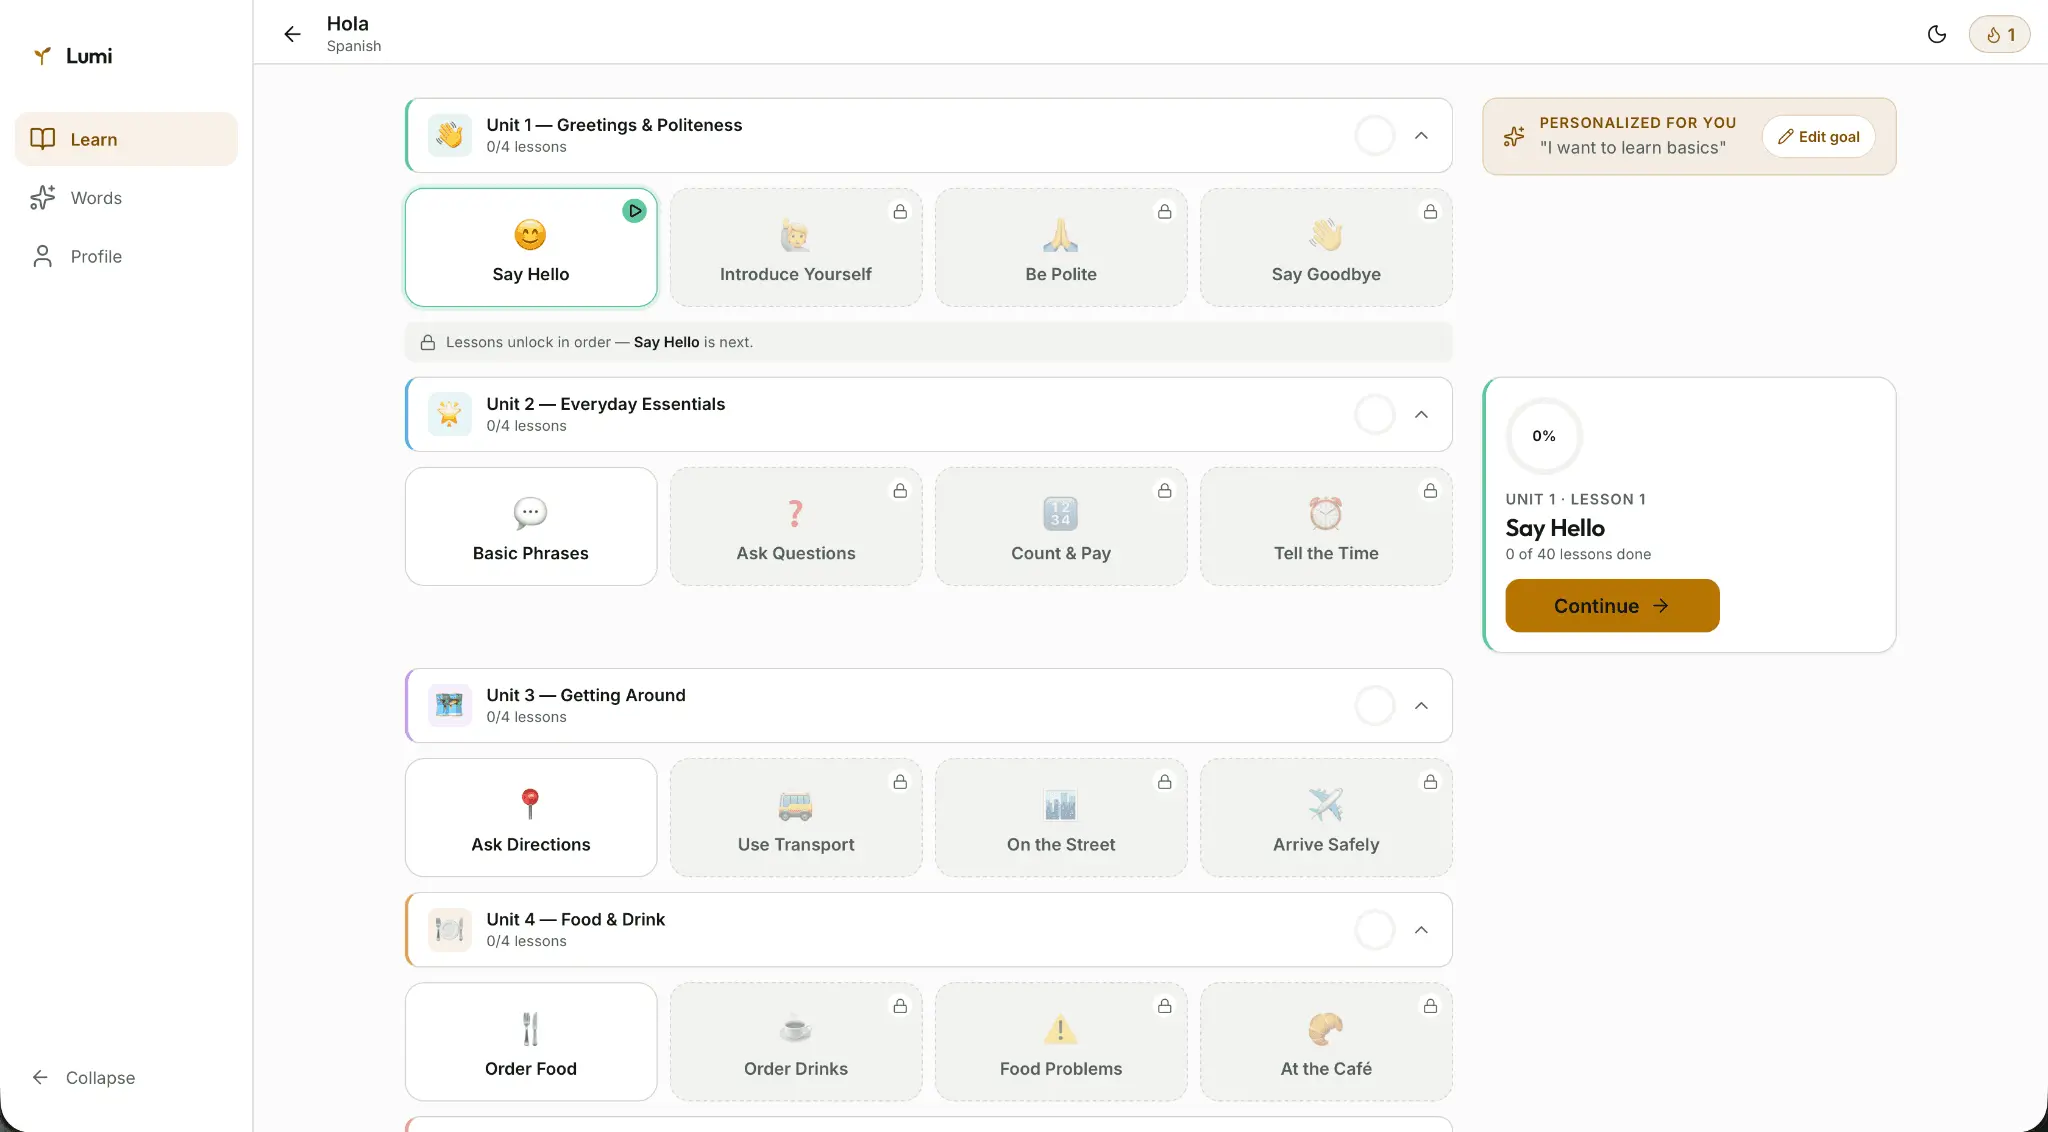Click the lock on On the Street
Image resolution: width=2048 pixels, height=1132 pixels.
click(x=1165, y=781)
